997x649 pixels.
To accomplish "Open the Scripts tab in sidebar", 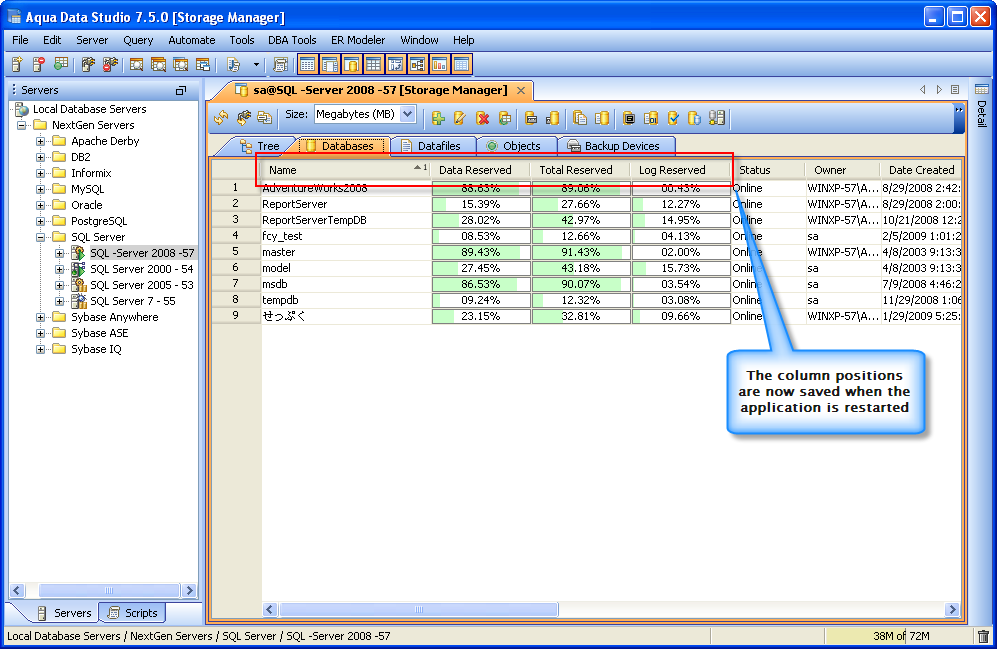I will tap(133, 613).
